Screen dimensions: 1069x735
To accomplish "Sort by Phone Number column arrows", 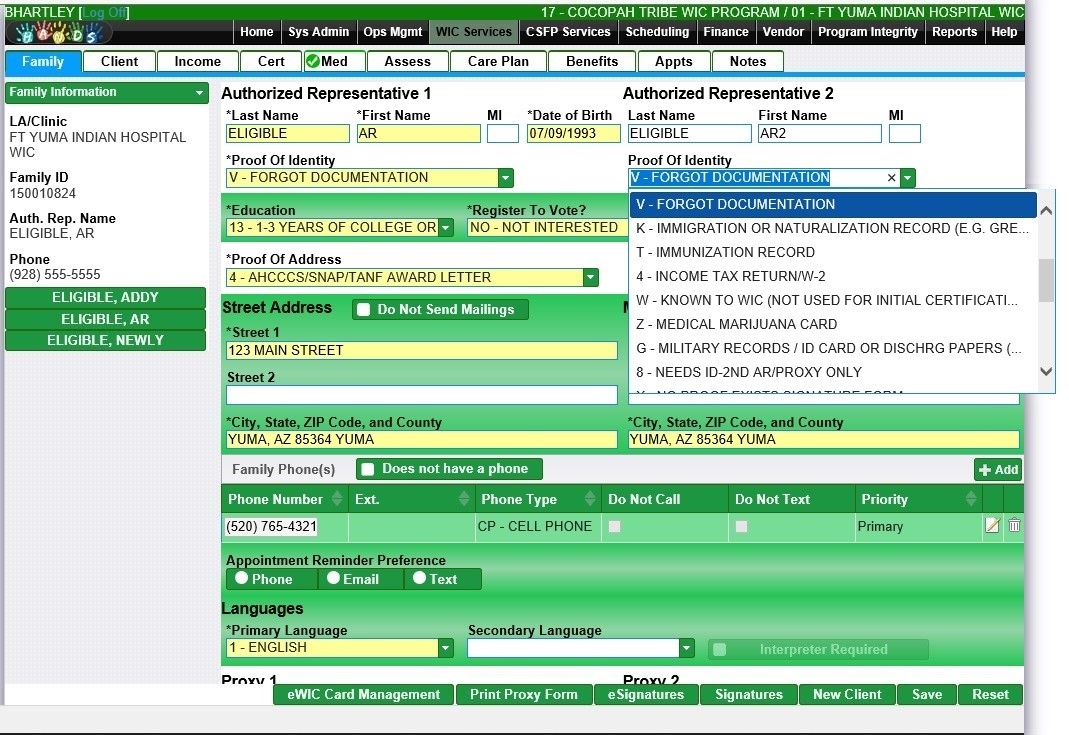I will click(x=337, y=499).
